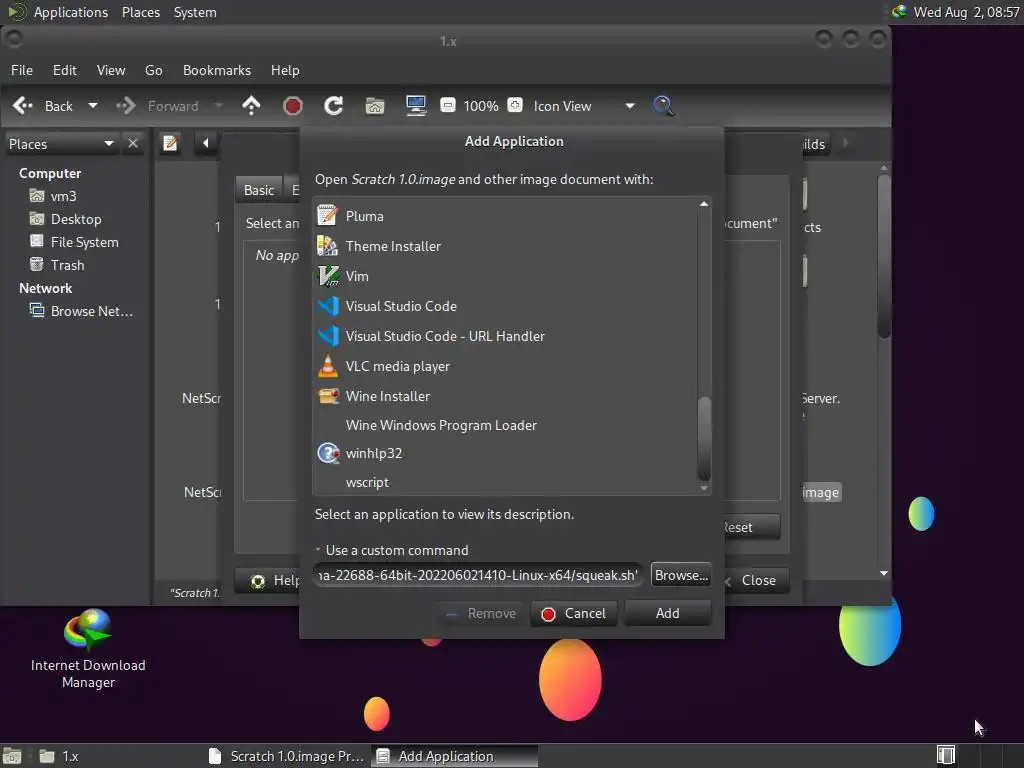Toggle the location edit pencil icon
The width and height of the screenshot is (1024, 768).
coord(170,143)
